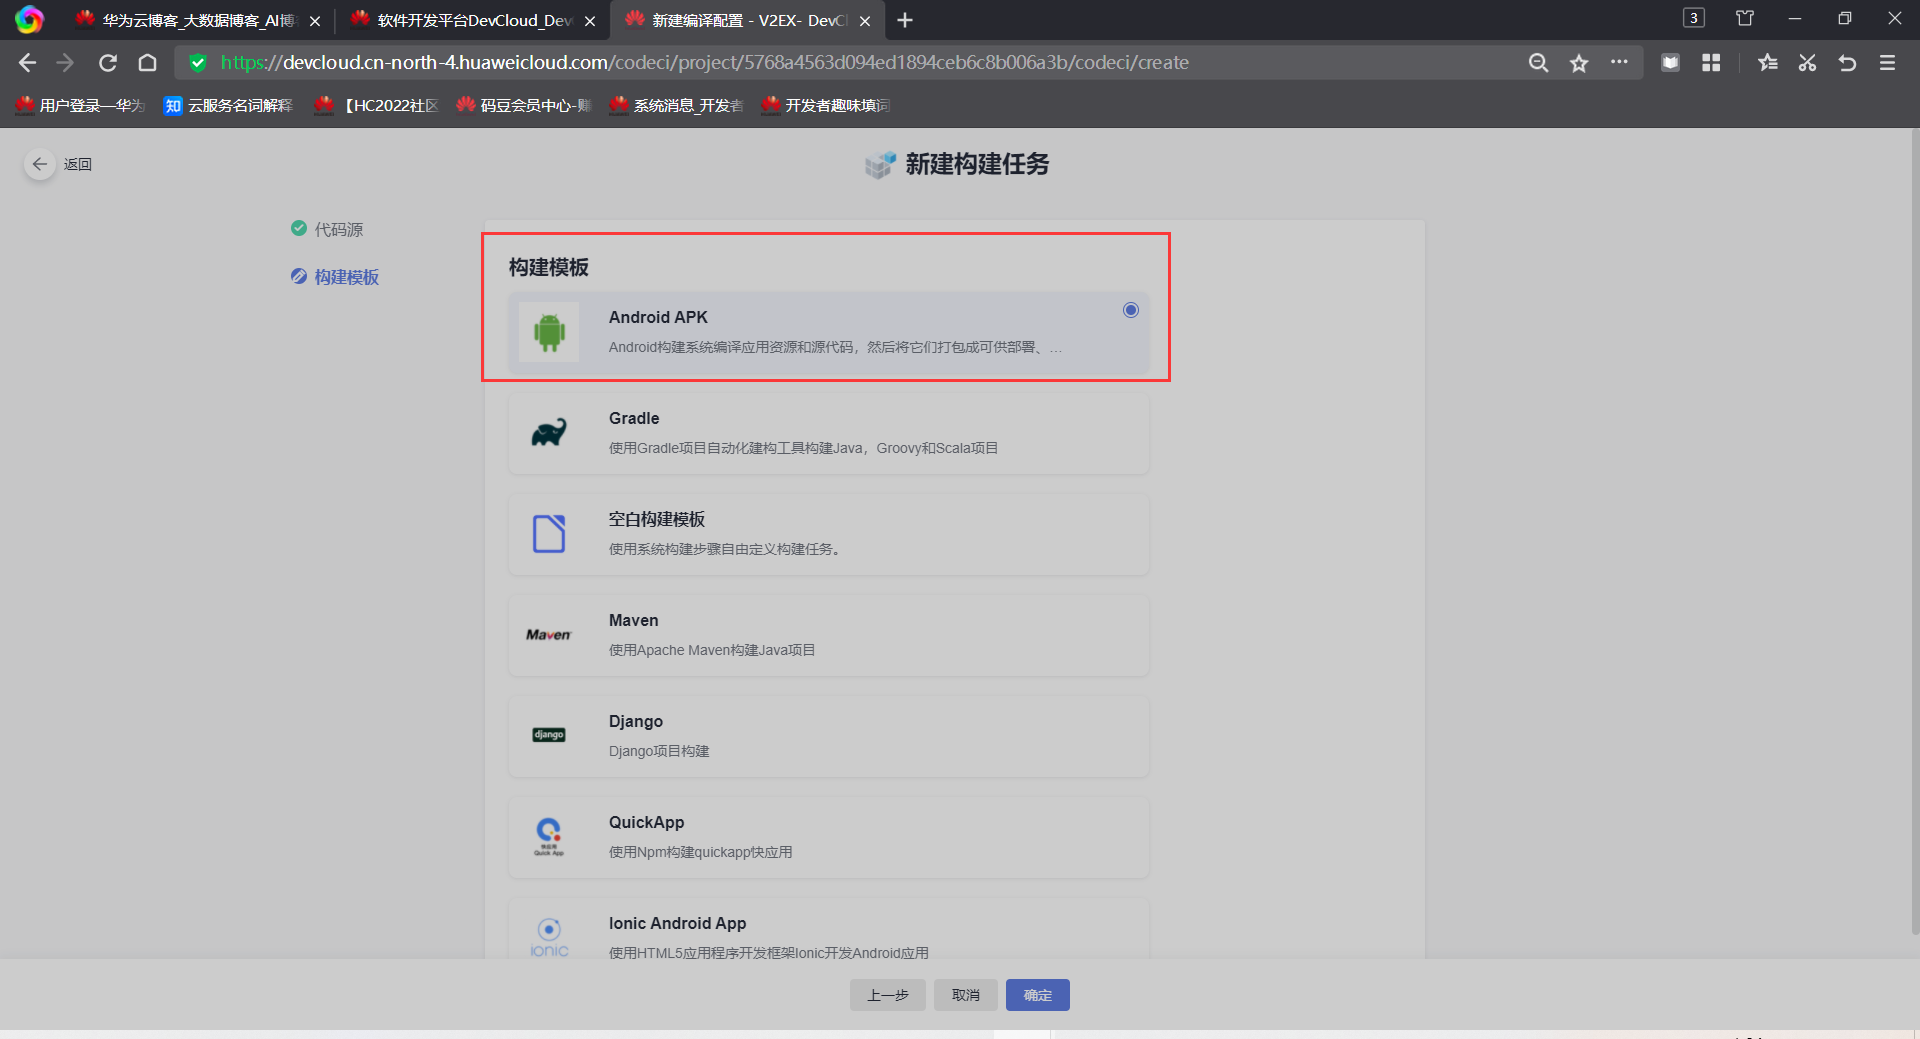Select the 新建编译配置 - V2EX tab

(747, 20)
